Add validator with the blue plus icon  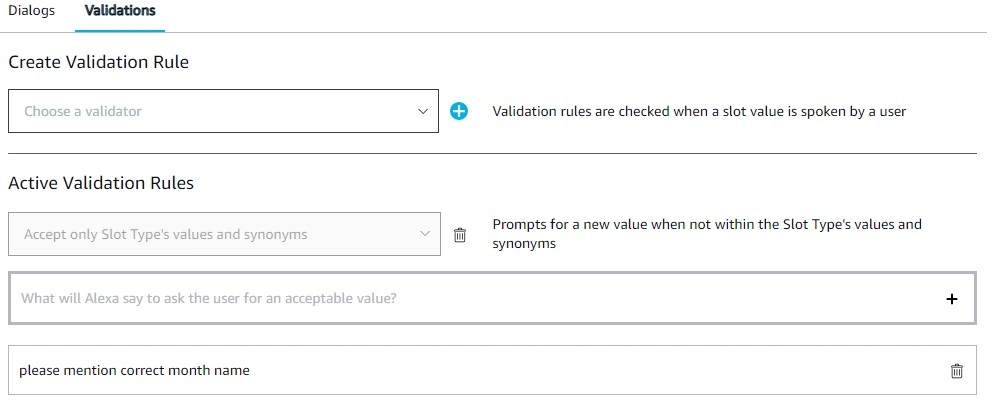459,112
